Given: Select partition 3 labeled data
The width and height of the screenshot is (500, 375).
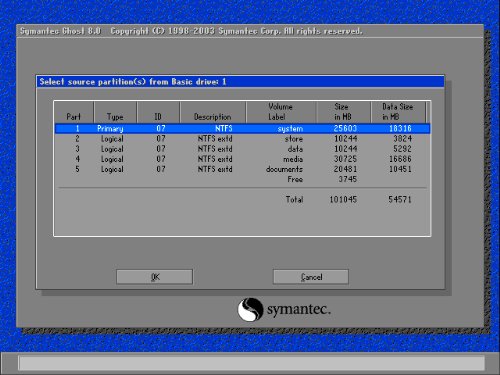Looking at the screenshot, I should (242, 149).
